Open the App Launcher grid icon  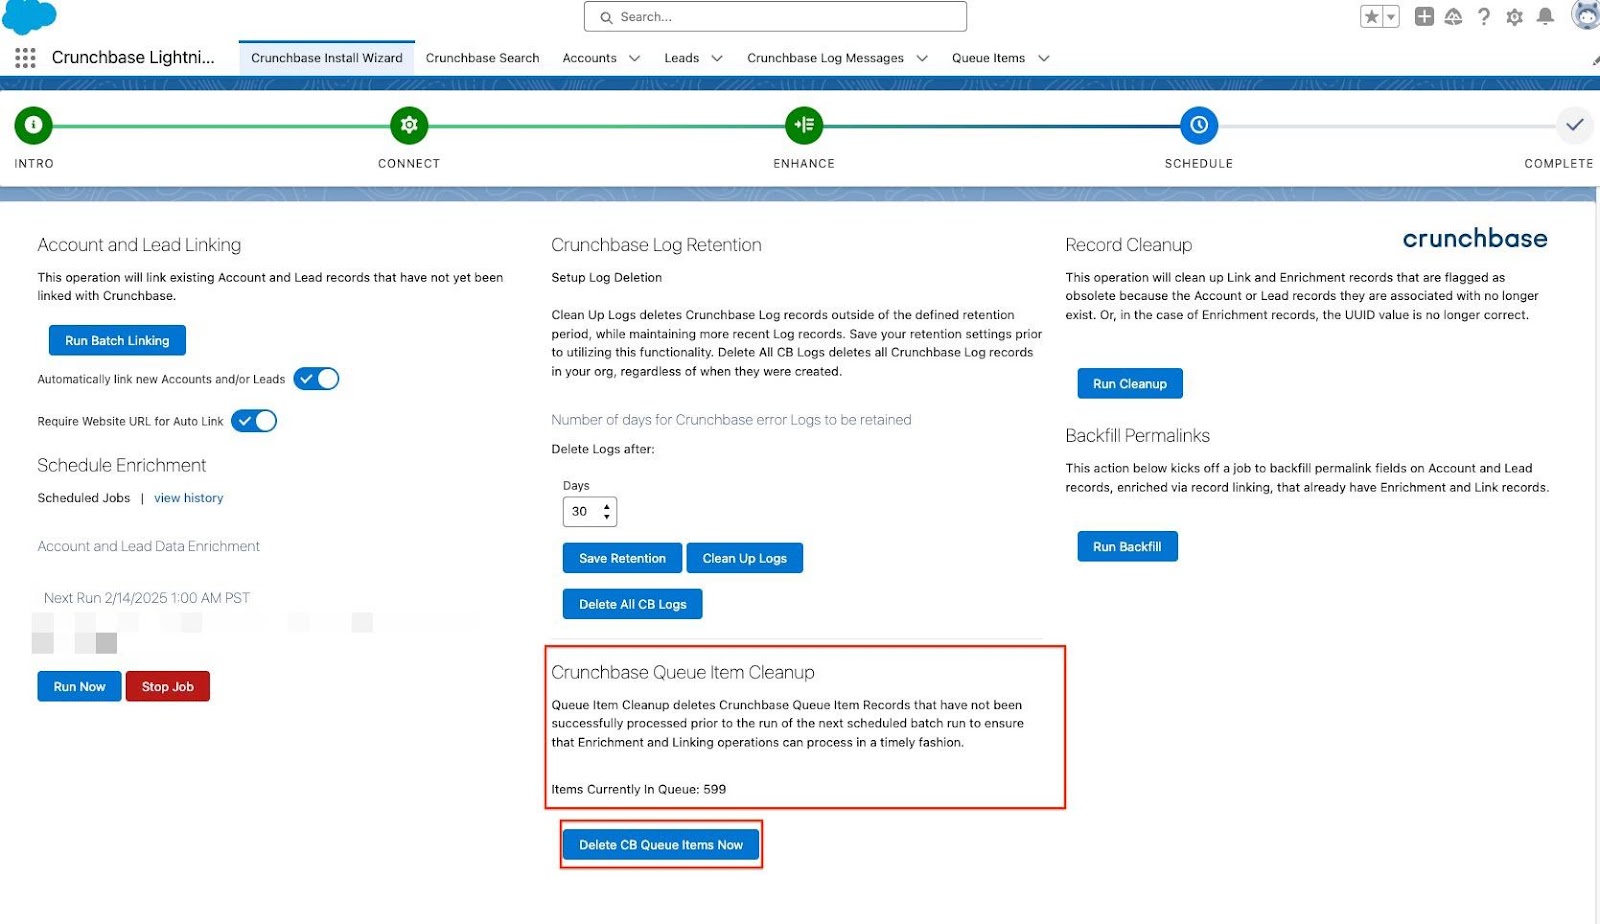click(25, 58)
